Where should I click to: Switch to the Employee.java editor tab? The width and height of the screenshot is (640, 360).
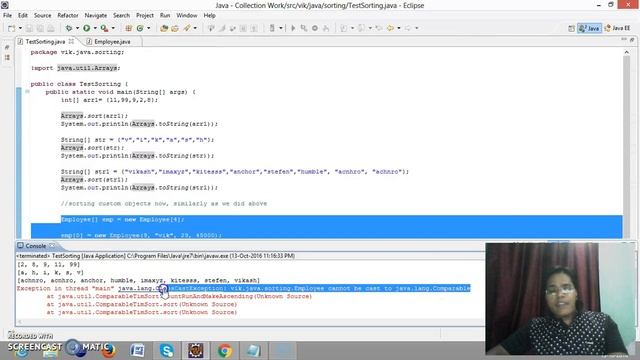click(x=112, y=42)
